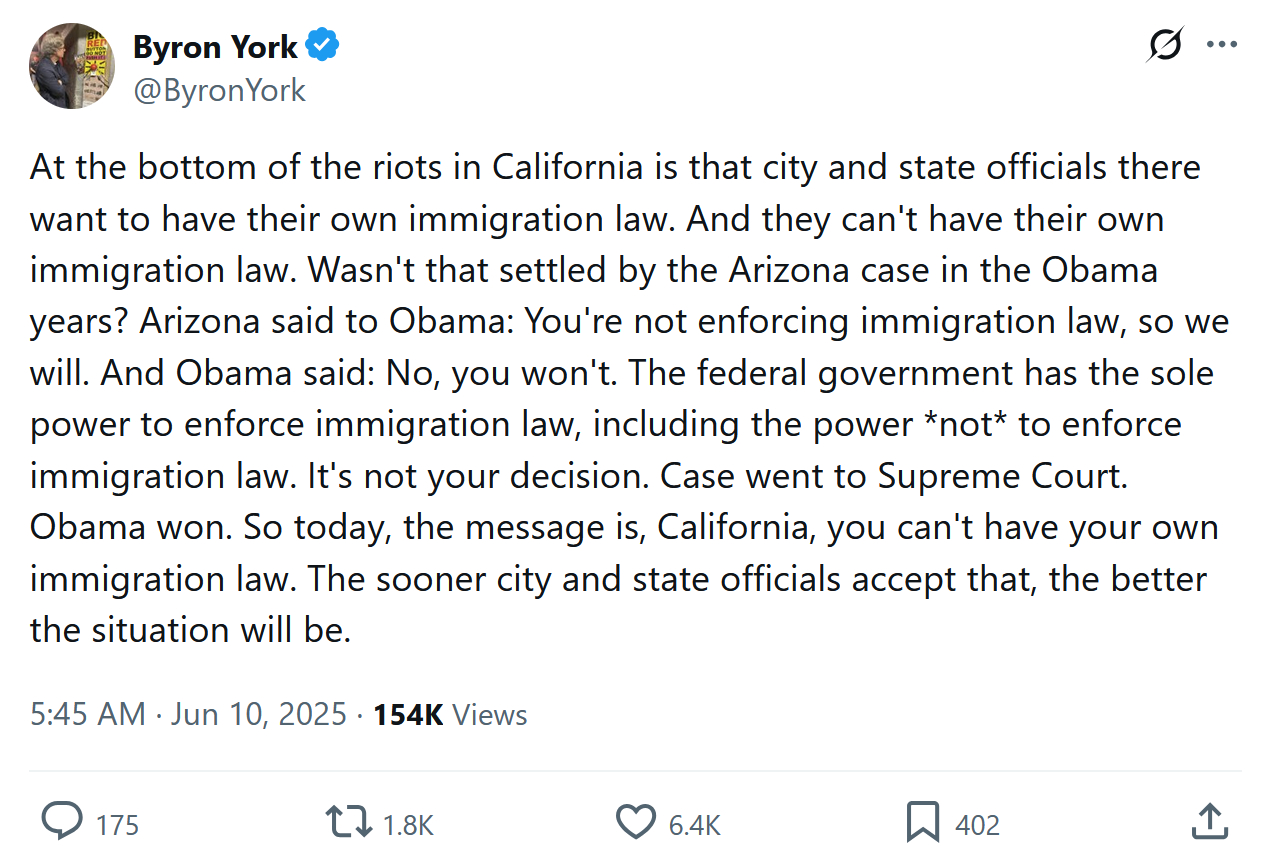Repost using the retweet arrows icon

pyautogui.click(x=347, y=823)
